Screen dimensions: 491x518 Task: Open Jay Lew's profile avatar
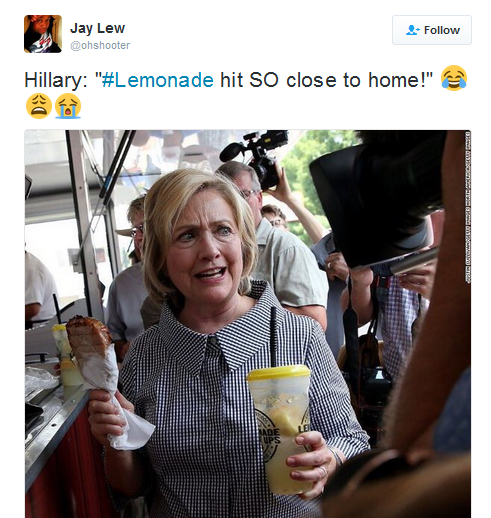[43, 34]
